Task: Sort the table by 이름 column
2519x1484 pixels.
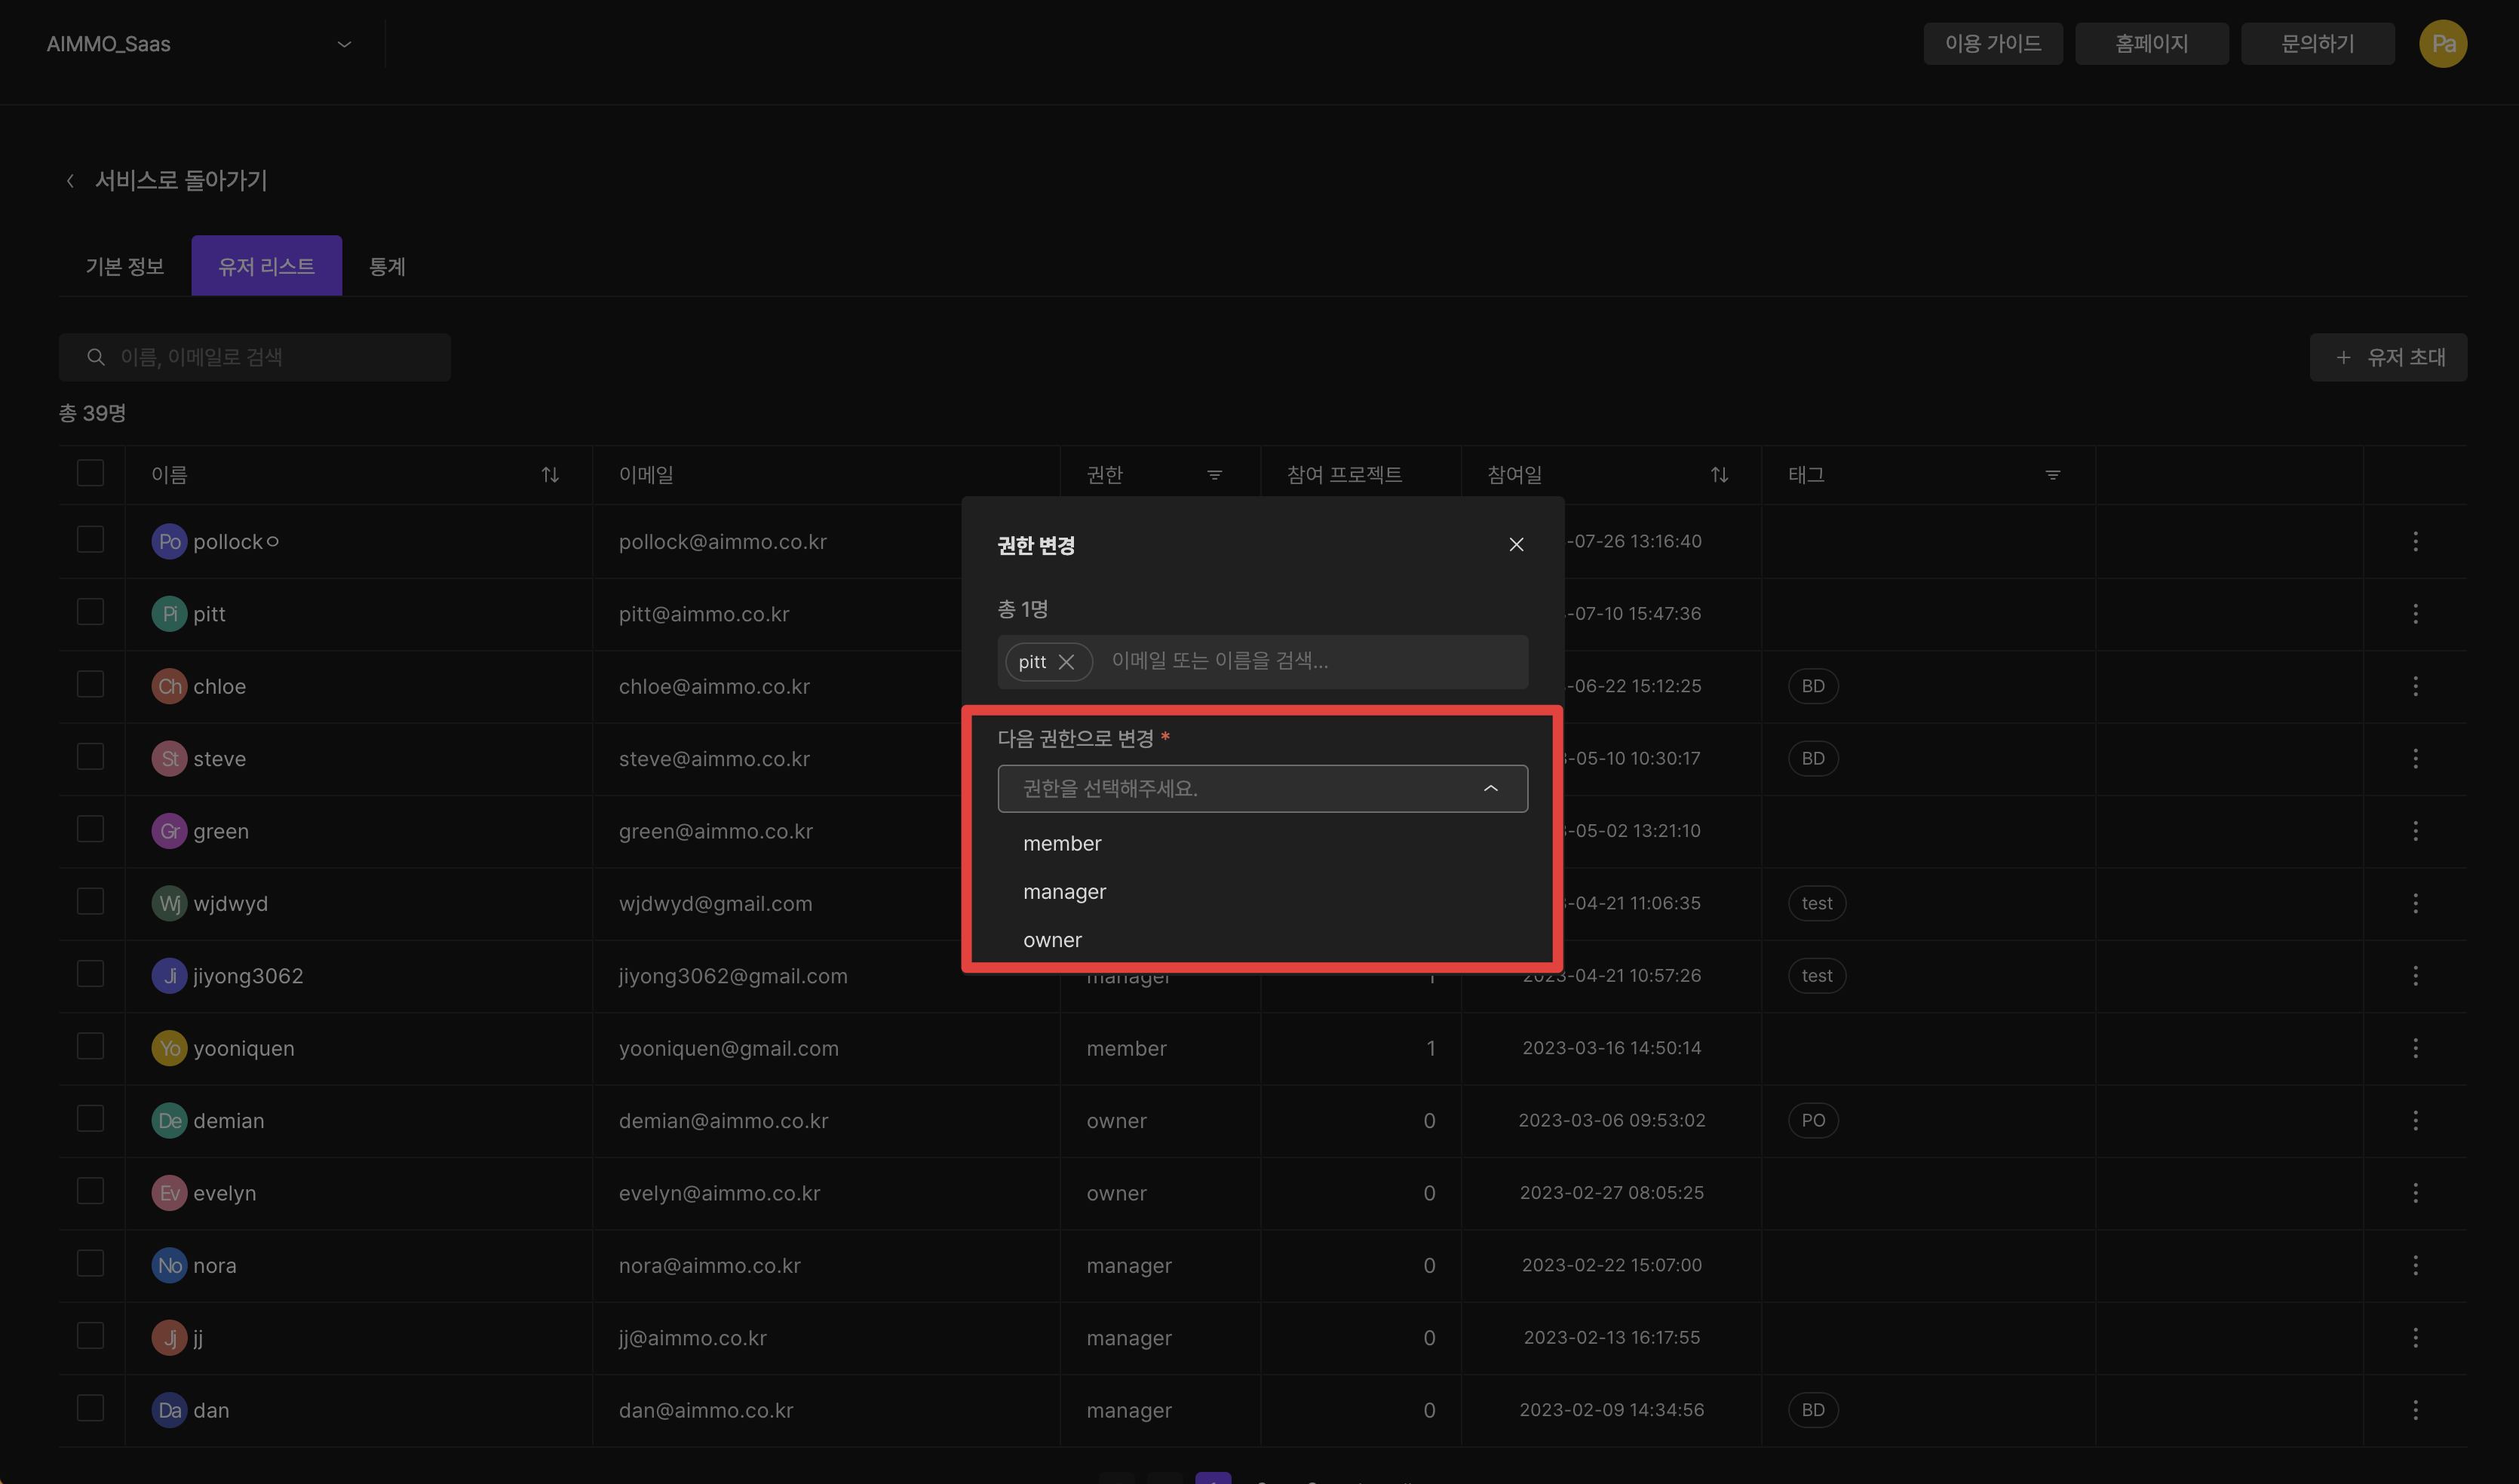Action: [x=550, y=475]
